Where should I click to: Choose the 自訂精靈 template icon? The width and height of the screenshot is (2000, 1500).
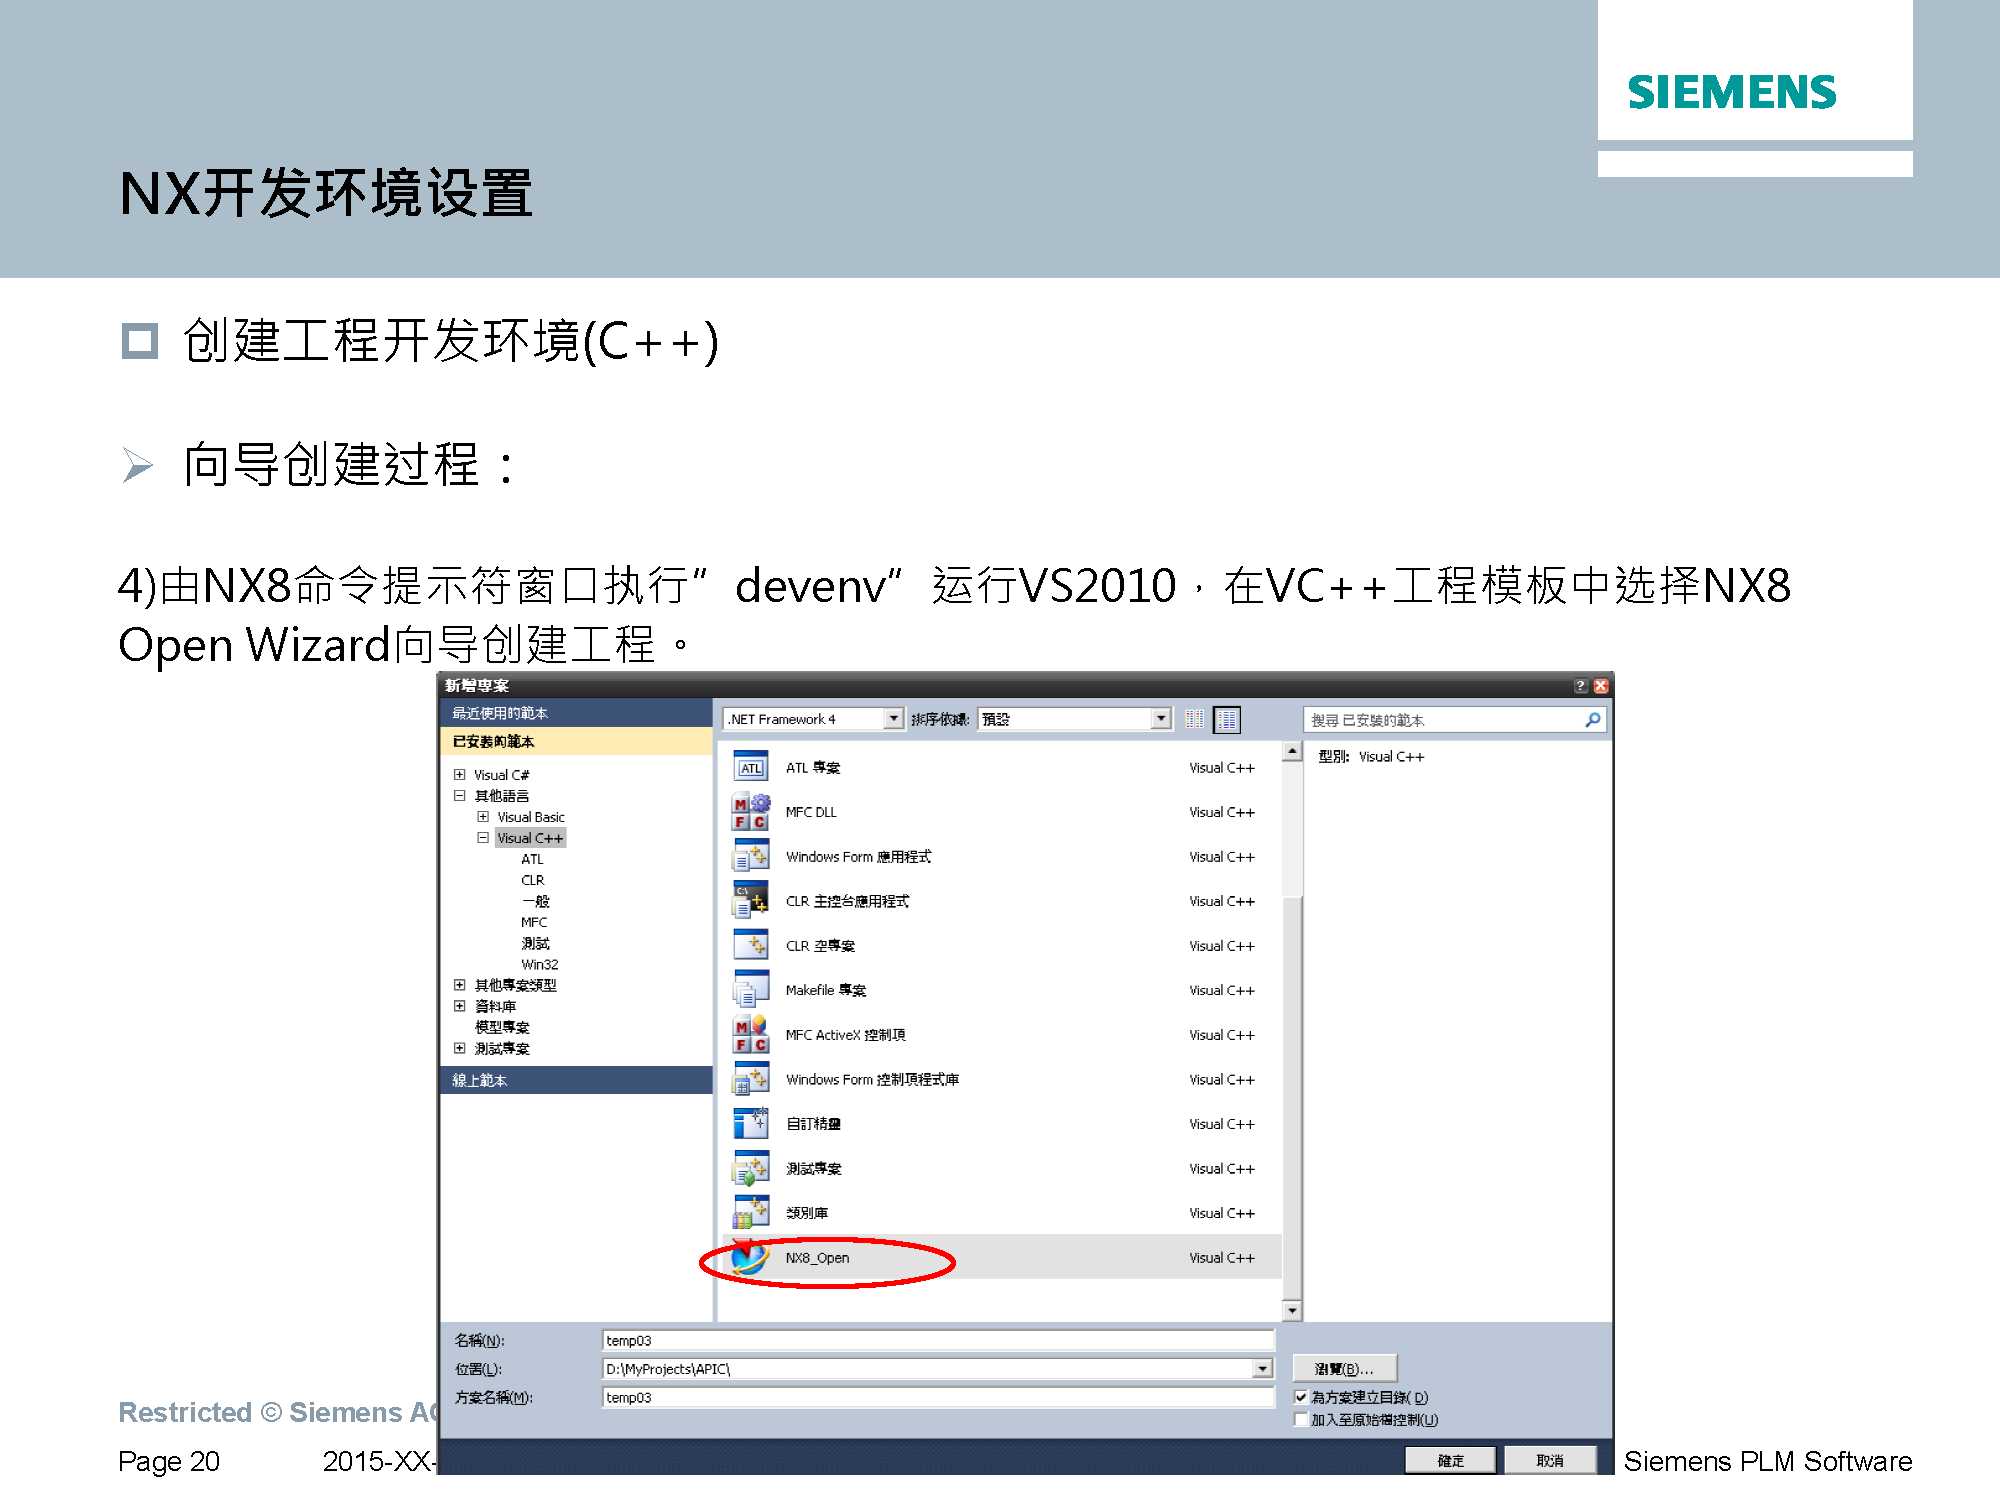pos(751,1124)
